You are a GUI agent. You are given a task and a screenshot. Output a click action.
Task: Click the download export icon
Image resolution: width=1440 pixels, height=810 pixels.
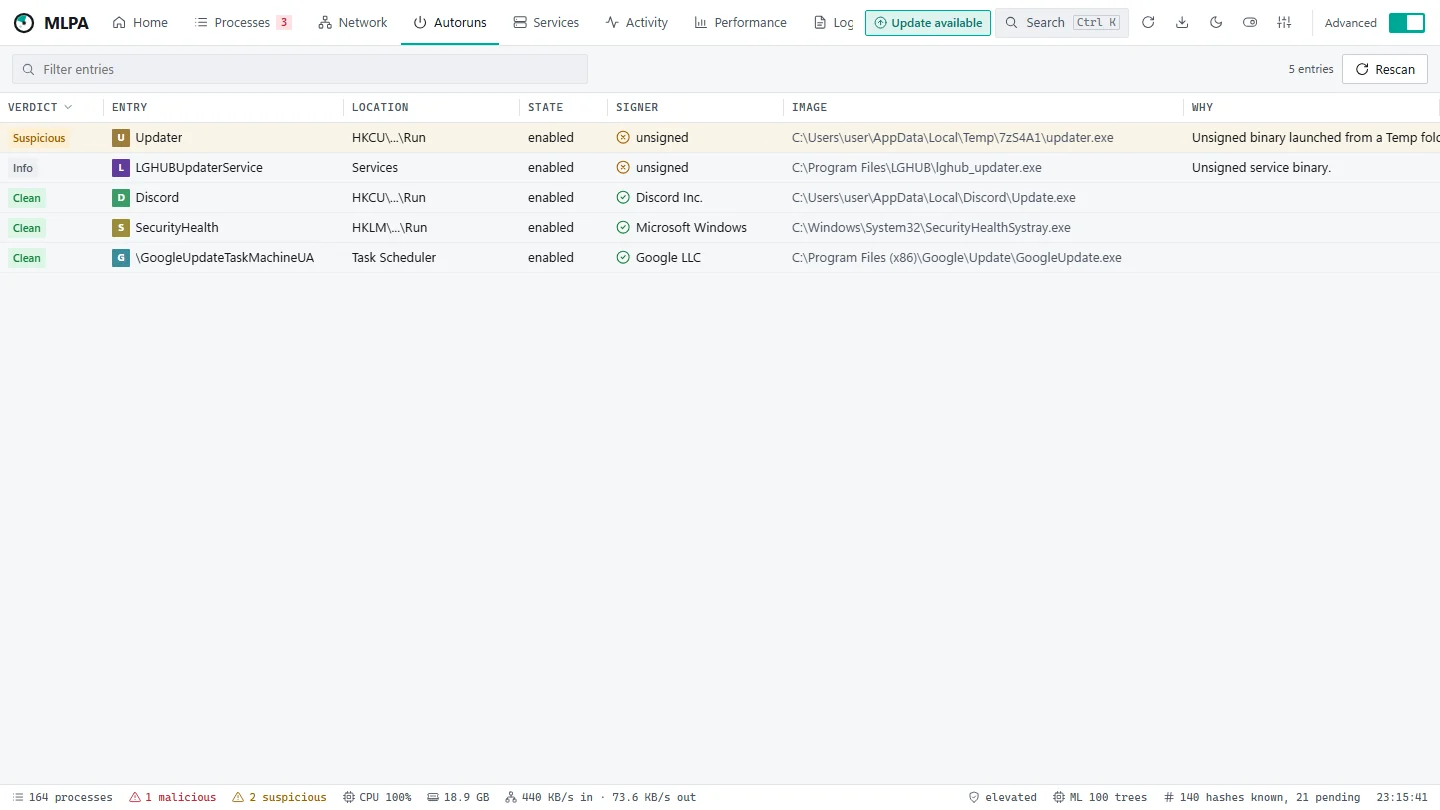pyautogui.click(x=1182, y=22)
